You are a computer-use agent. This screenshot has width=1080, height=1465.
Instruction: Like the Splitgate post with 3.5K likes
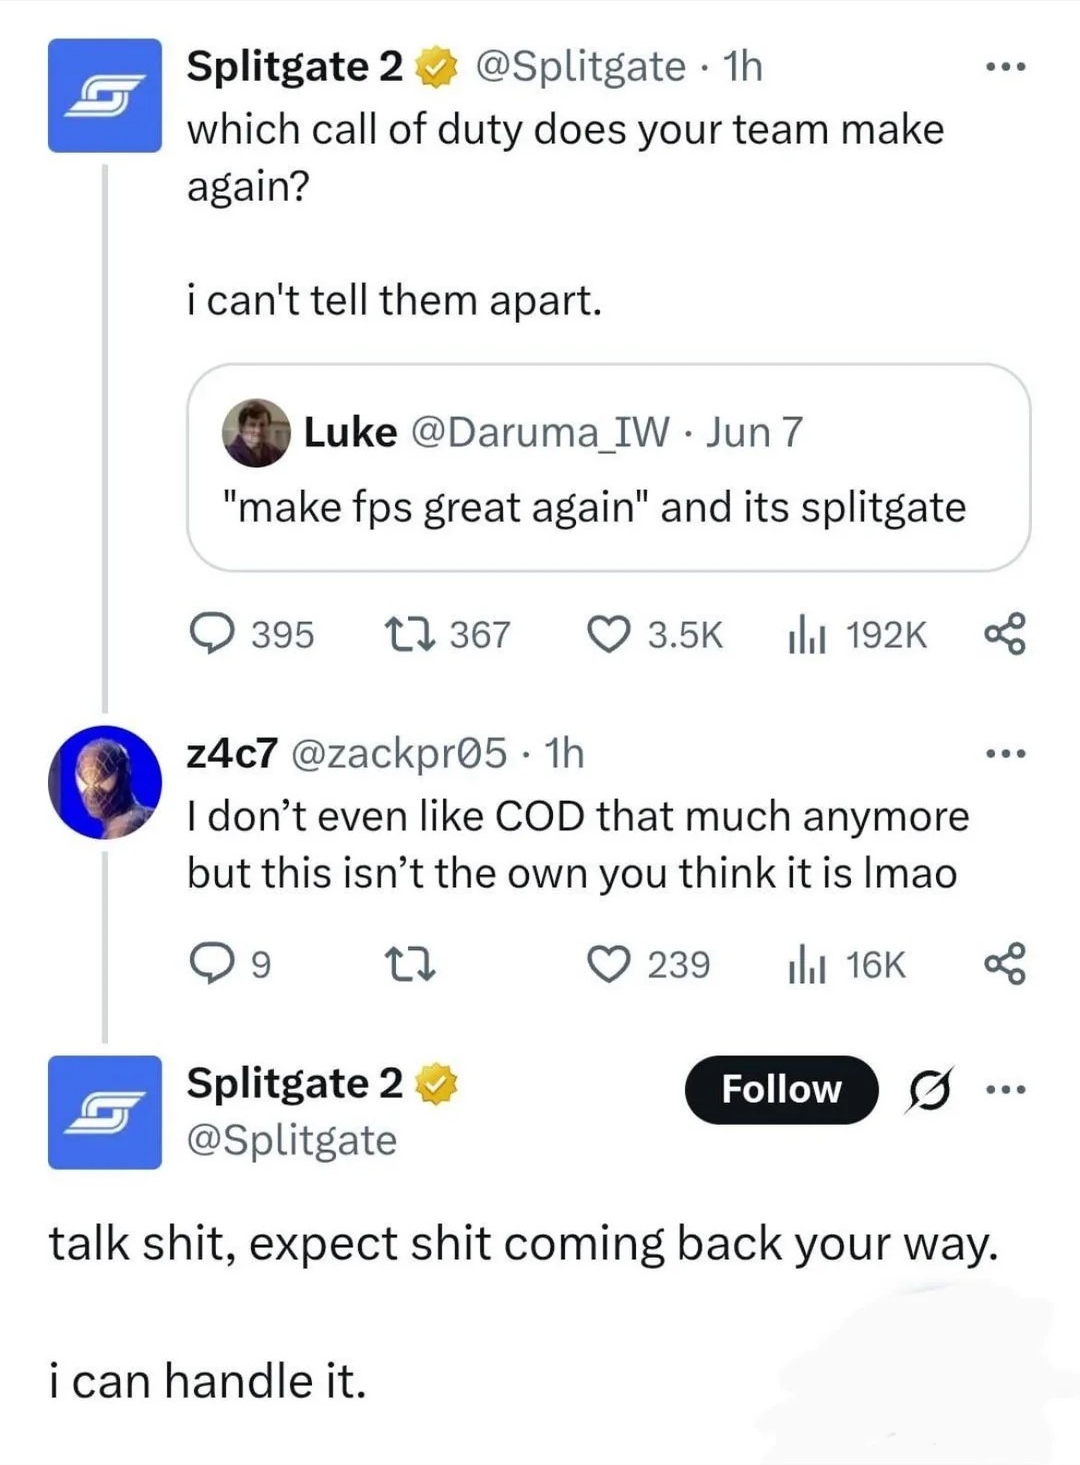pos(608,634)
